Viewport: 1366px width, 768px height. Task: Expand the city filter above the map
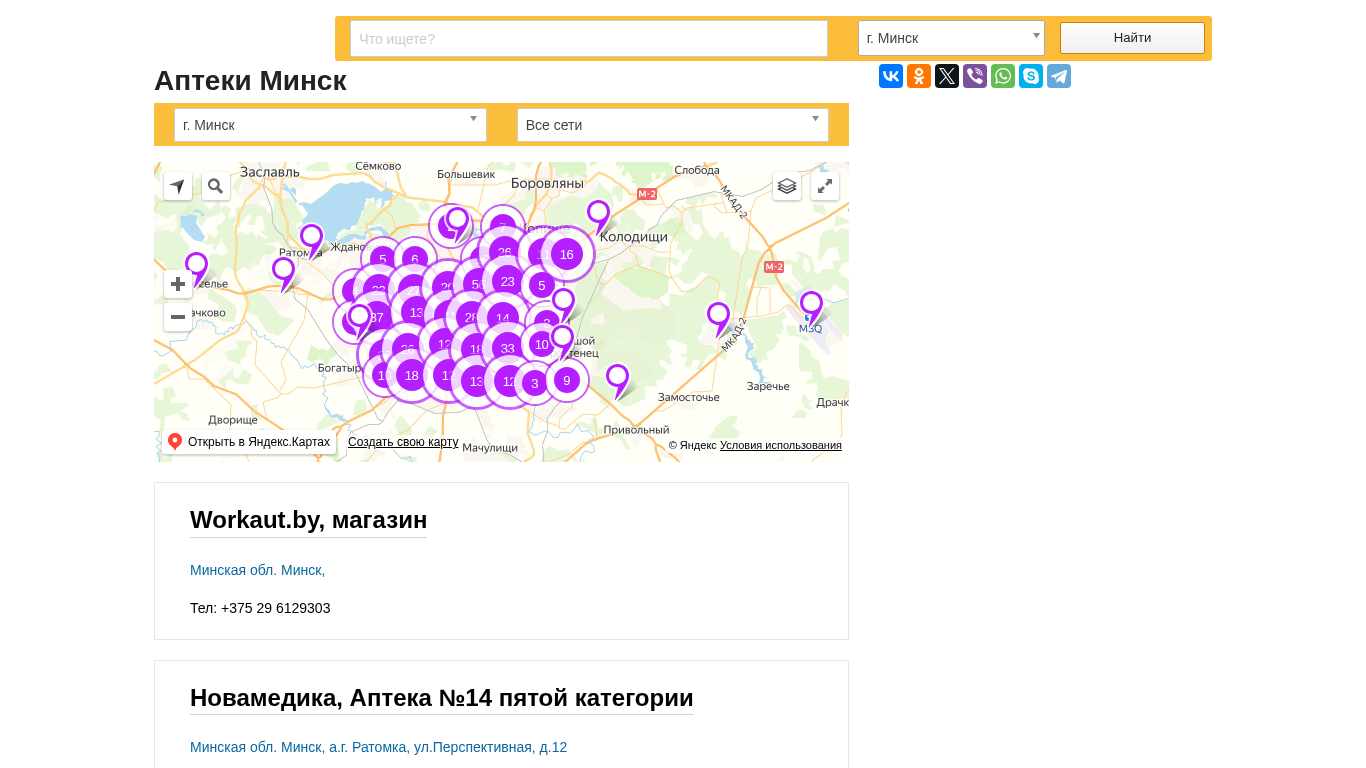tap(330, 125)
